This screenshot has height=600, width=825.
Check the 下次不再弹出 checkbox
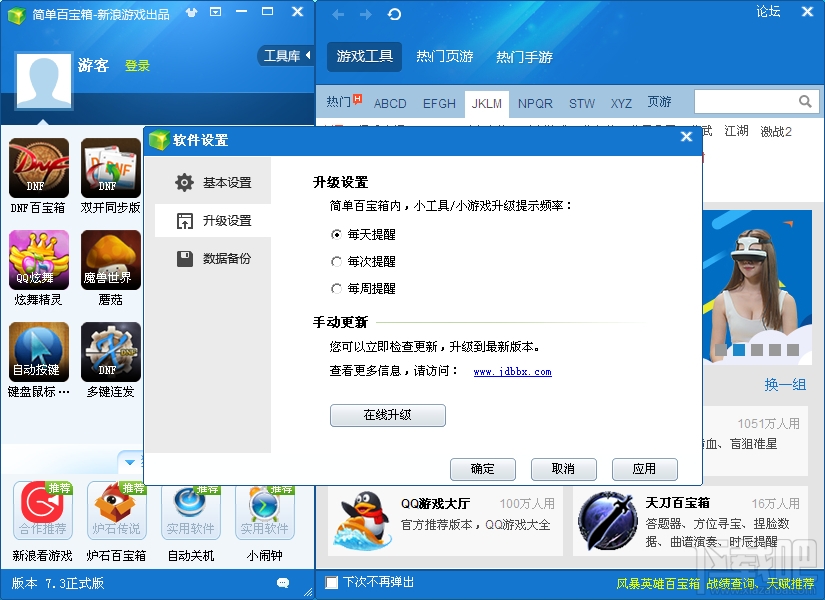point(330,581)
